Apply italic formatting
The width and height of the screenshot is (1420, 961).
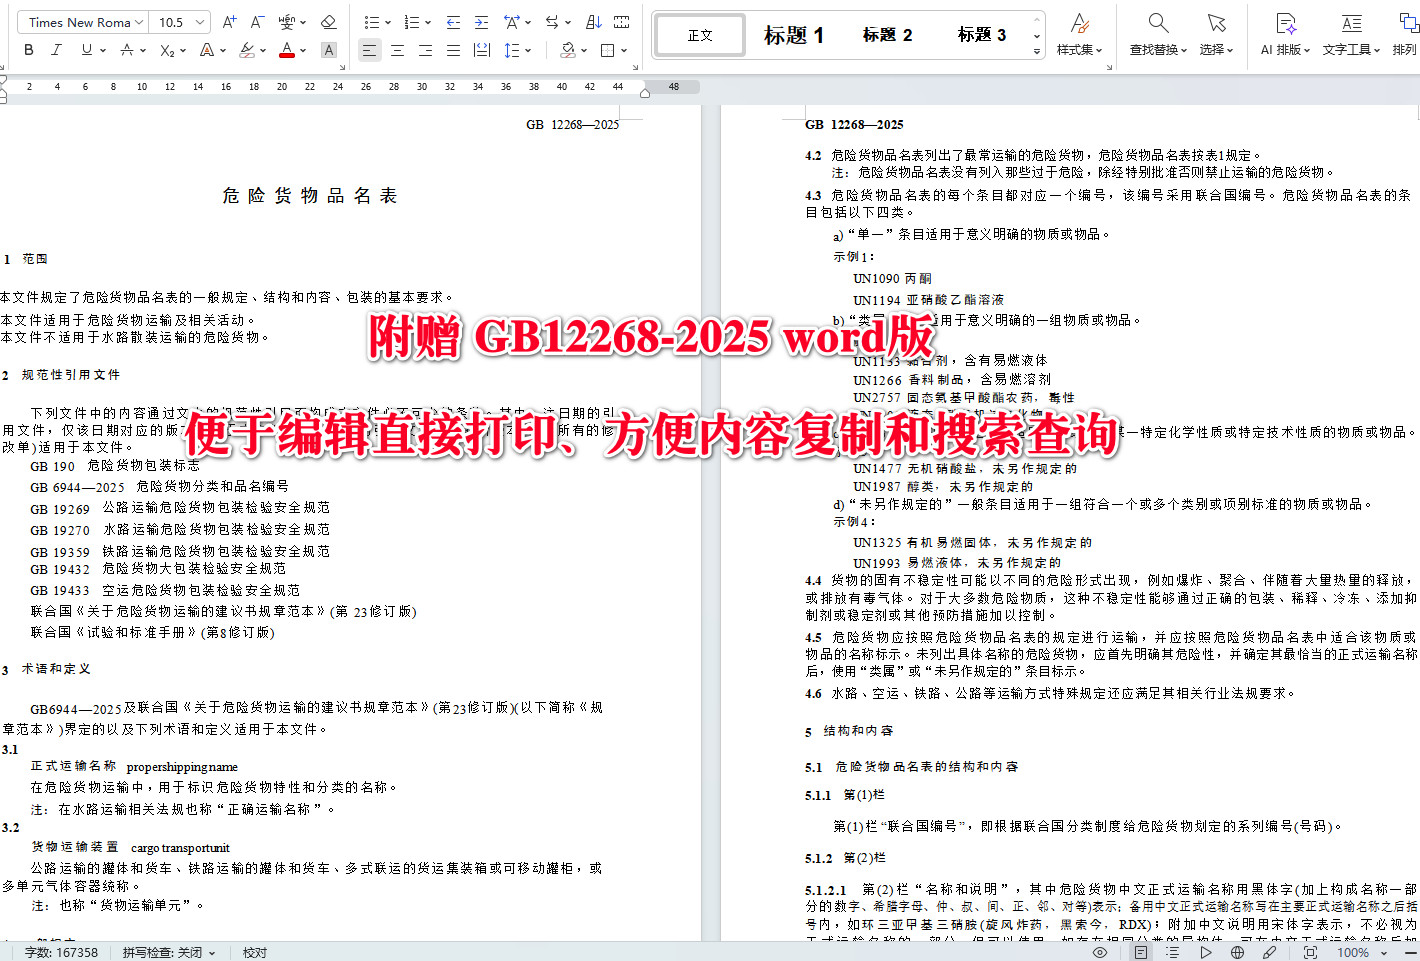tap(56, 49)
